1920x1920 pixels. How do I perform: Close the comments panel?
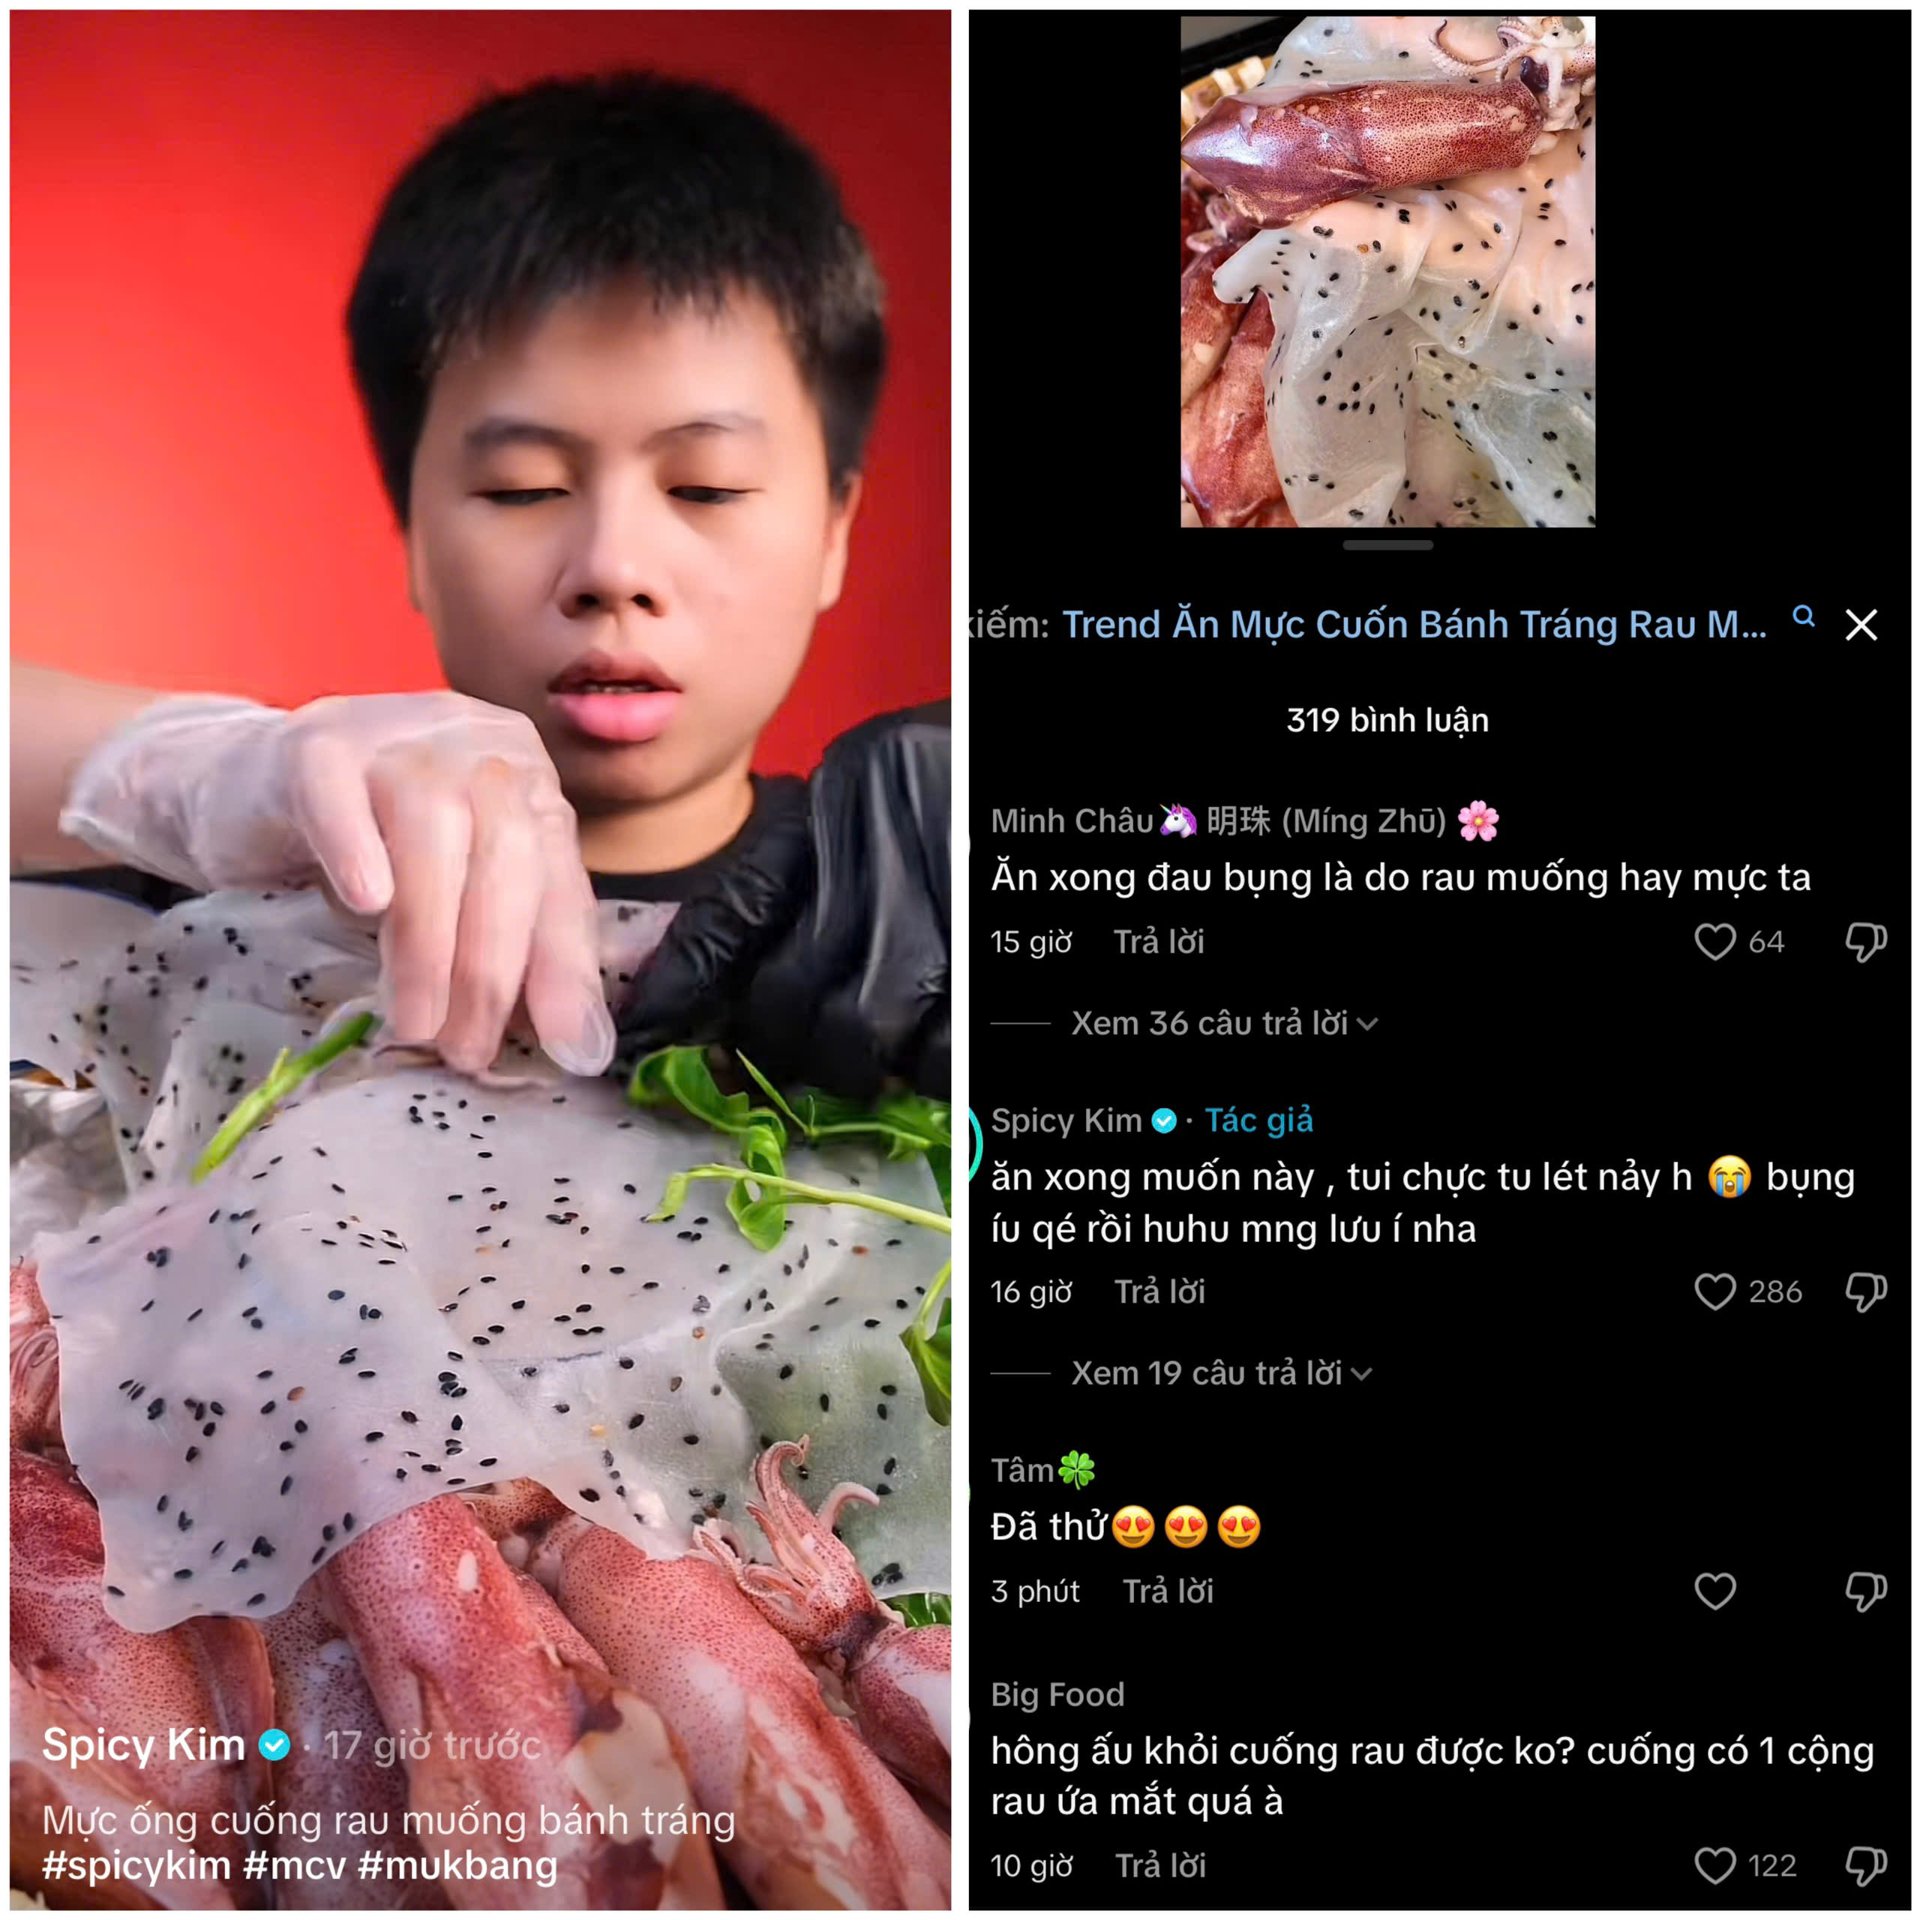point(1861,625)
